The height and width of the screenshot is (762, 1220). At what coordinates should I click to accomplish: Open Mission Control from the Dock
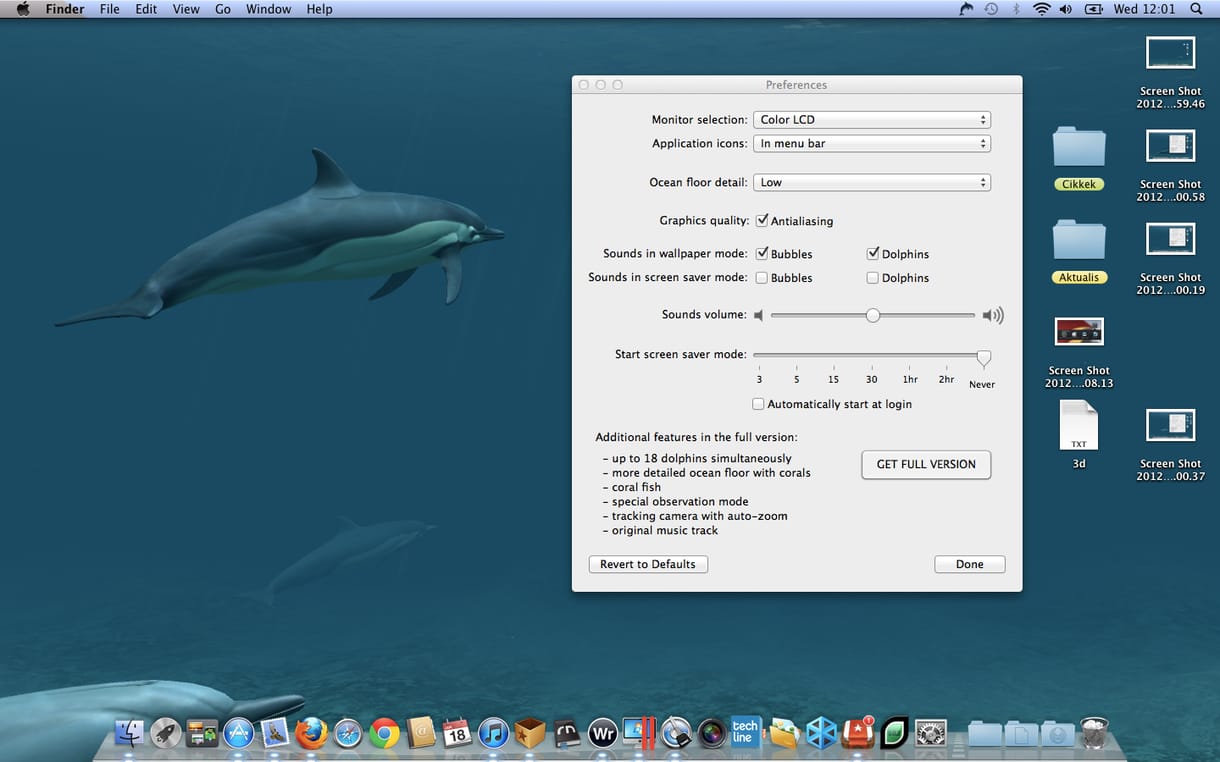[x=203, y=734]
